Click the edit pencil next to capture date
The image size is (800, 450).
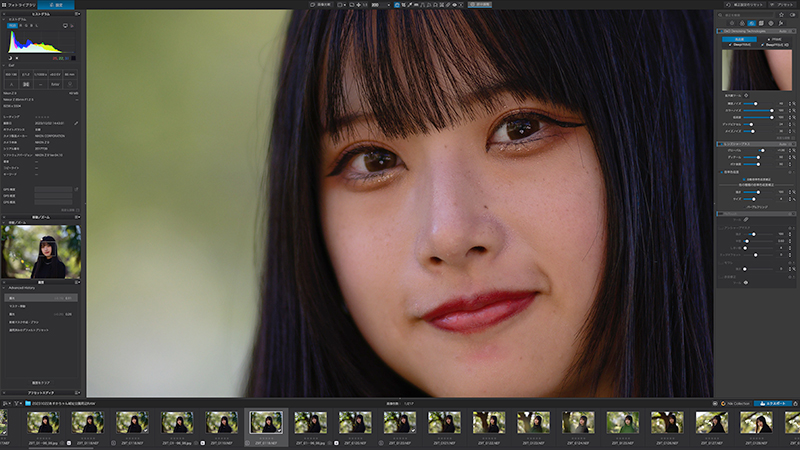(x=76, y=123)
